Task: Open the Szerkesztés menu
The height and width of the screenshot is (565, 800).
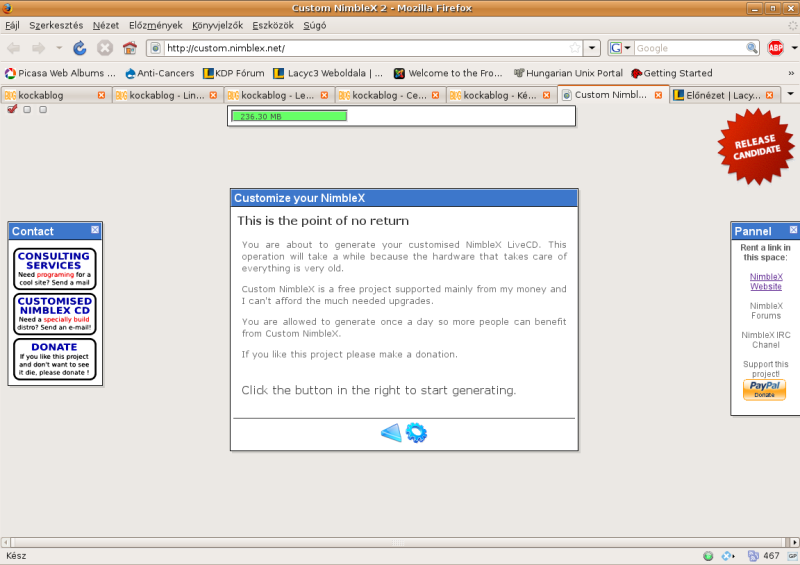Action: 56,26
